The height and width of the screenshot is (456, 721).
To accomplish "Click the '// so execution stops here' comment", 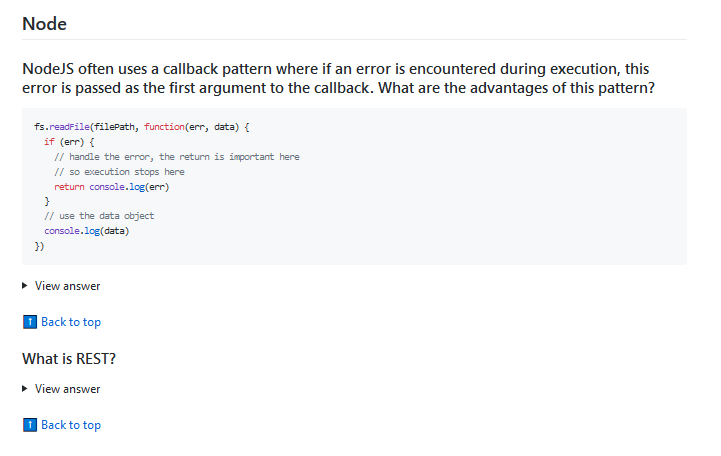I will pos(120,172).
